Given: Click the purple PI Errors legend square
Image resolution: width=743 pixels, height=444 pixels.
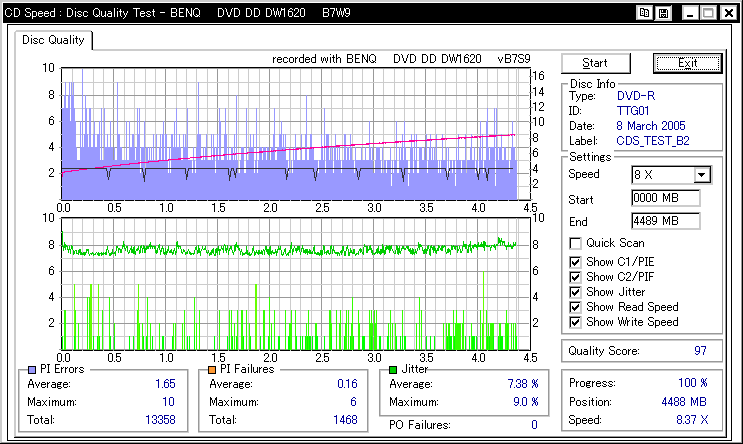Looking at the screenshot, I should pos(34,370).
